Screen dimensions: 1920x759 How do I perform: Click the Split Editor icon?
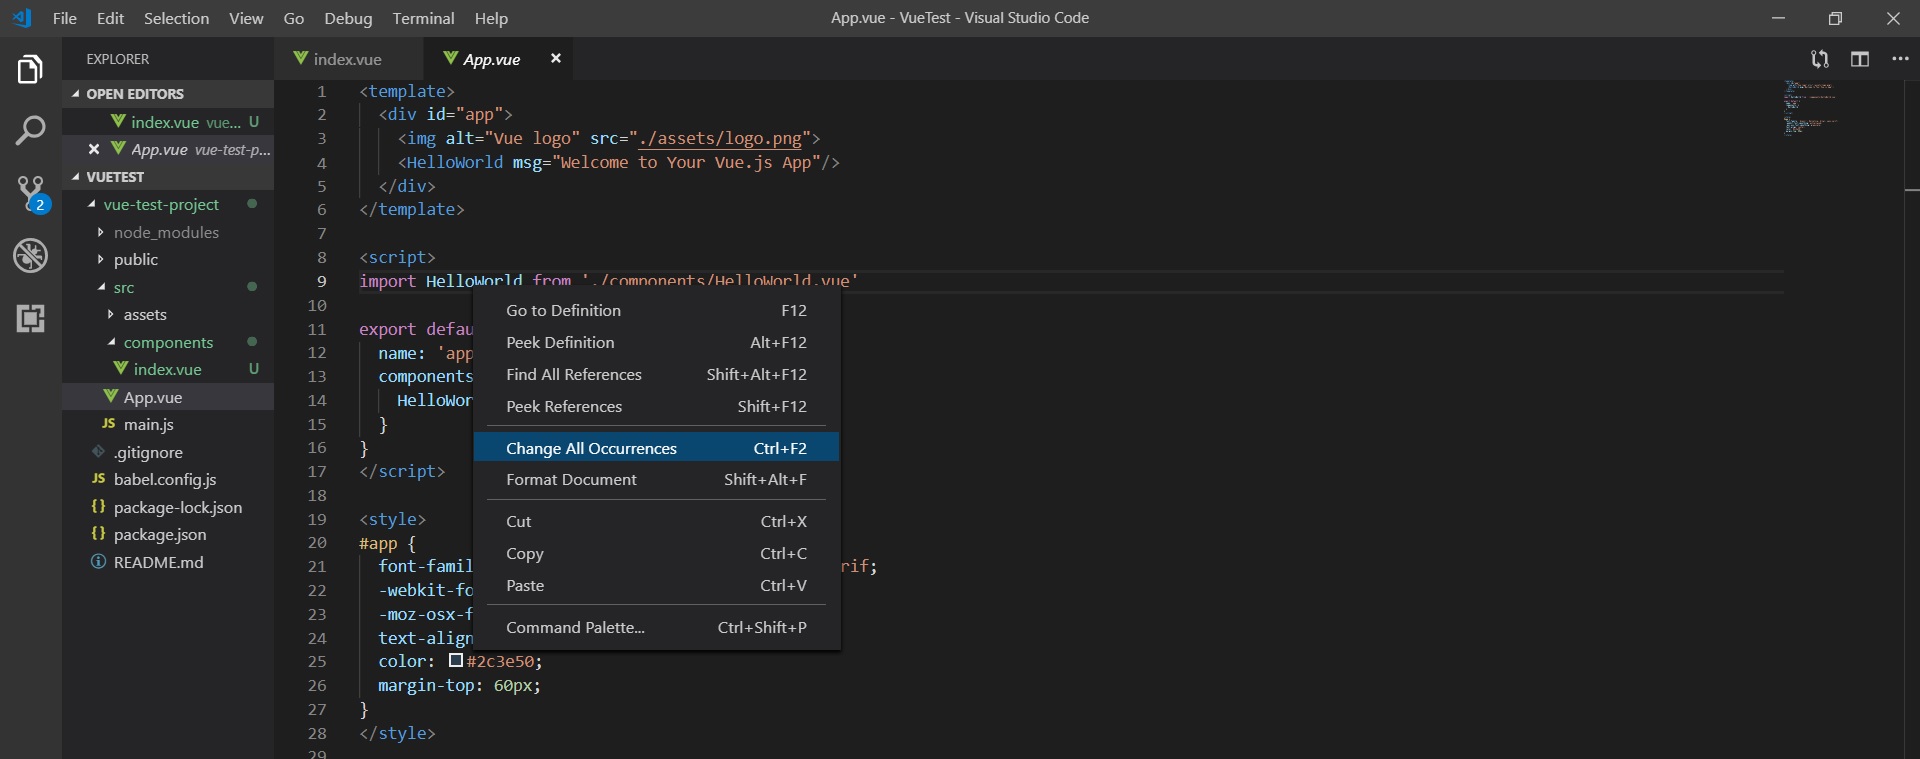tap(1860, 59)
